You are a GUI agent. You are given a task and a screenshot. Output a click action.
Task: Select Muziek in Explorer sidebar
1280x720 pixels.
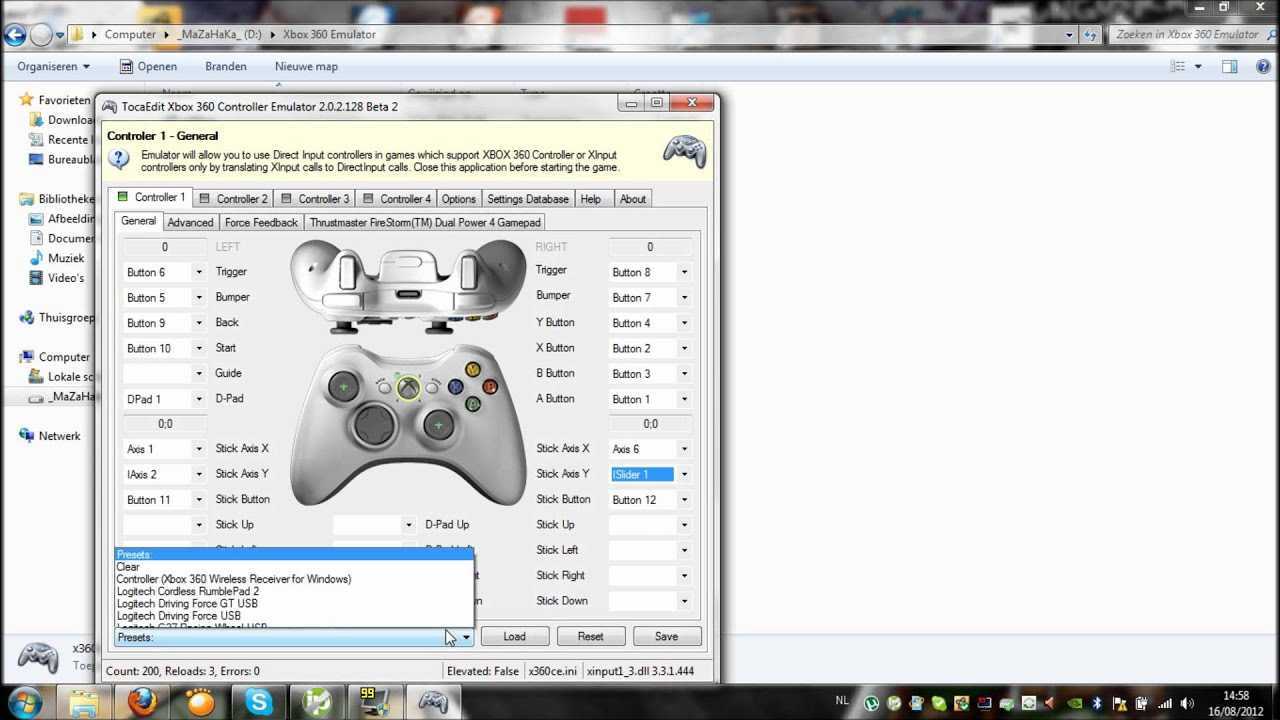(x=58, y=258)
